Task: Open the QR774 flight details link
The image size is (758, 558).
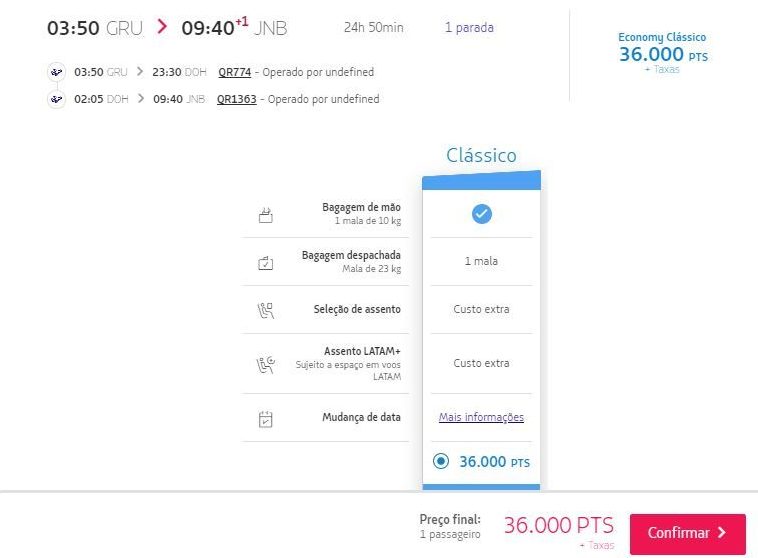Action: pos(234,72)
